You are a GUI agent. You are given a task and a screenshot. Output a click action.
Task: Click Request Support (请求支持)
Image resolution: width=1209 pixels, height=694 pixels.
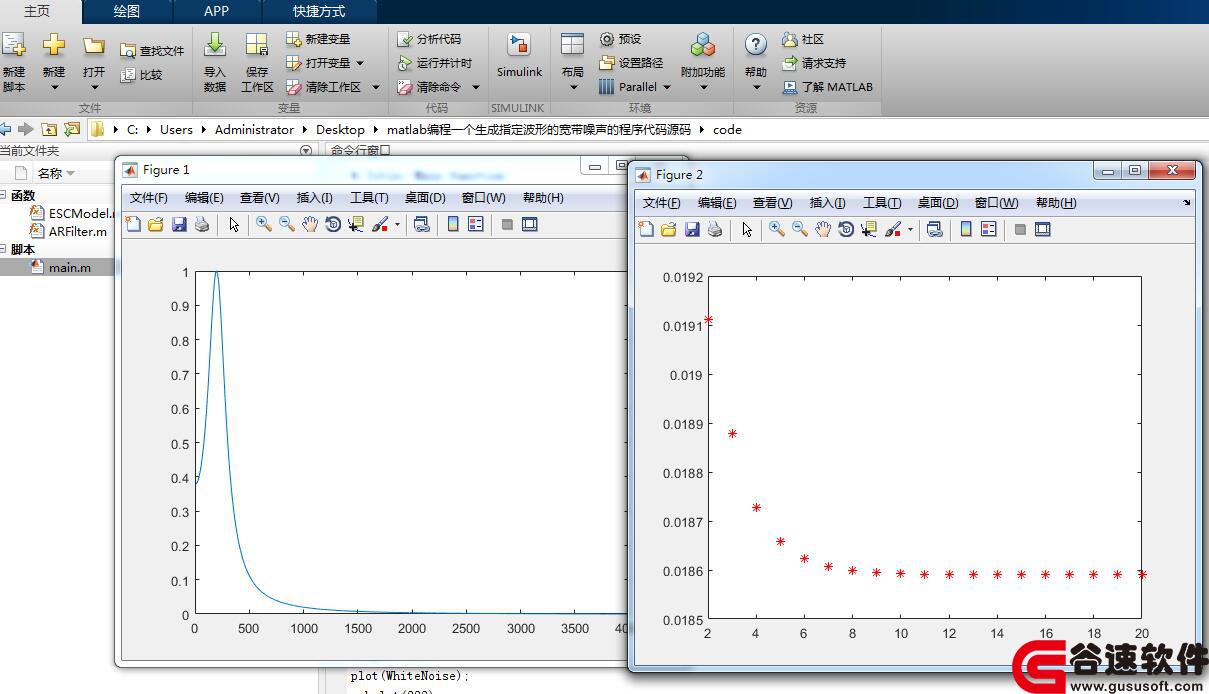814,63
